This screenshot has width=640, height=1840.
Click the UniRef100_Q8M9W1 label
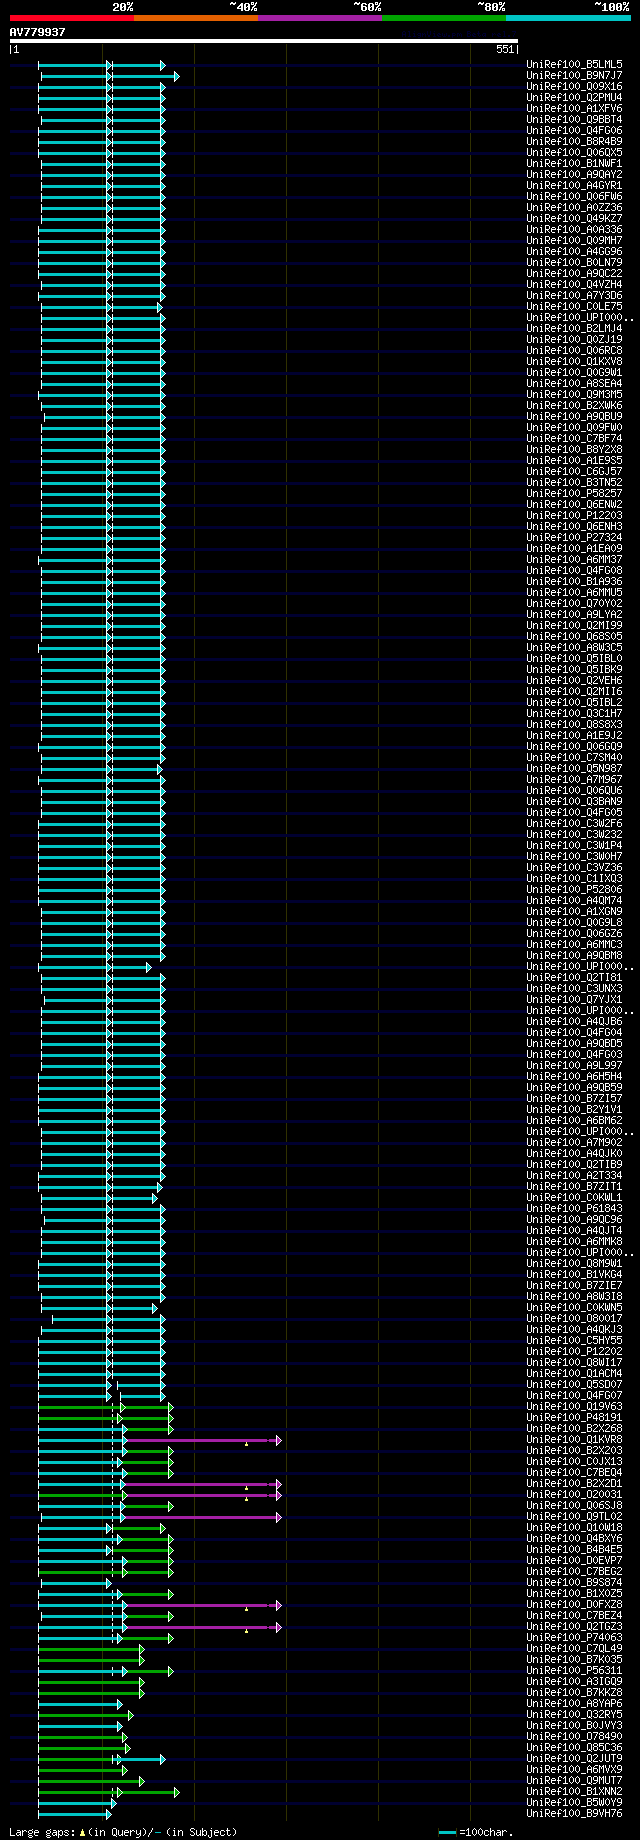tap(574, 1263)
